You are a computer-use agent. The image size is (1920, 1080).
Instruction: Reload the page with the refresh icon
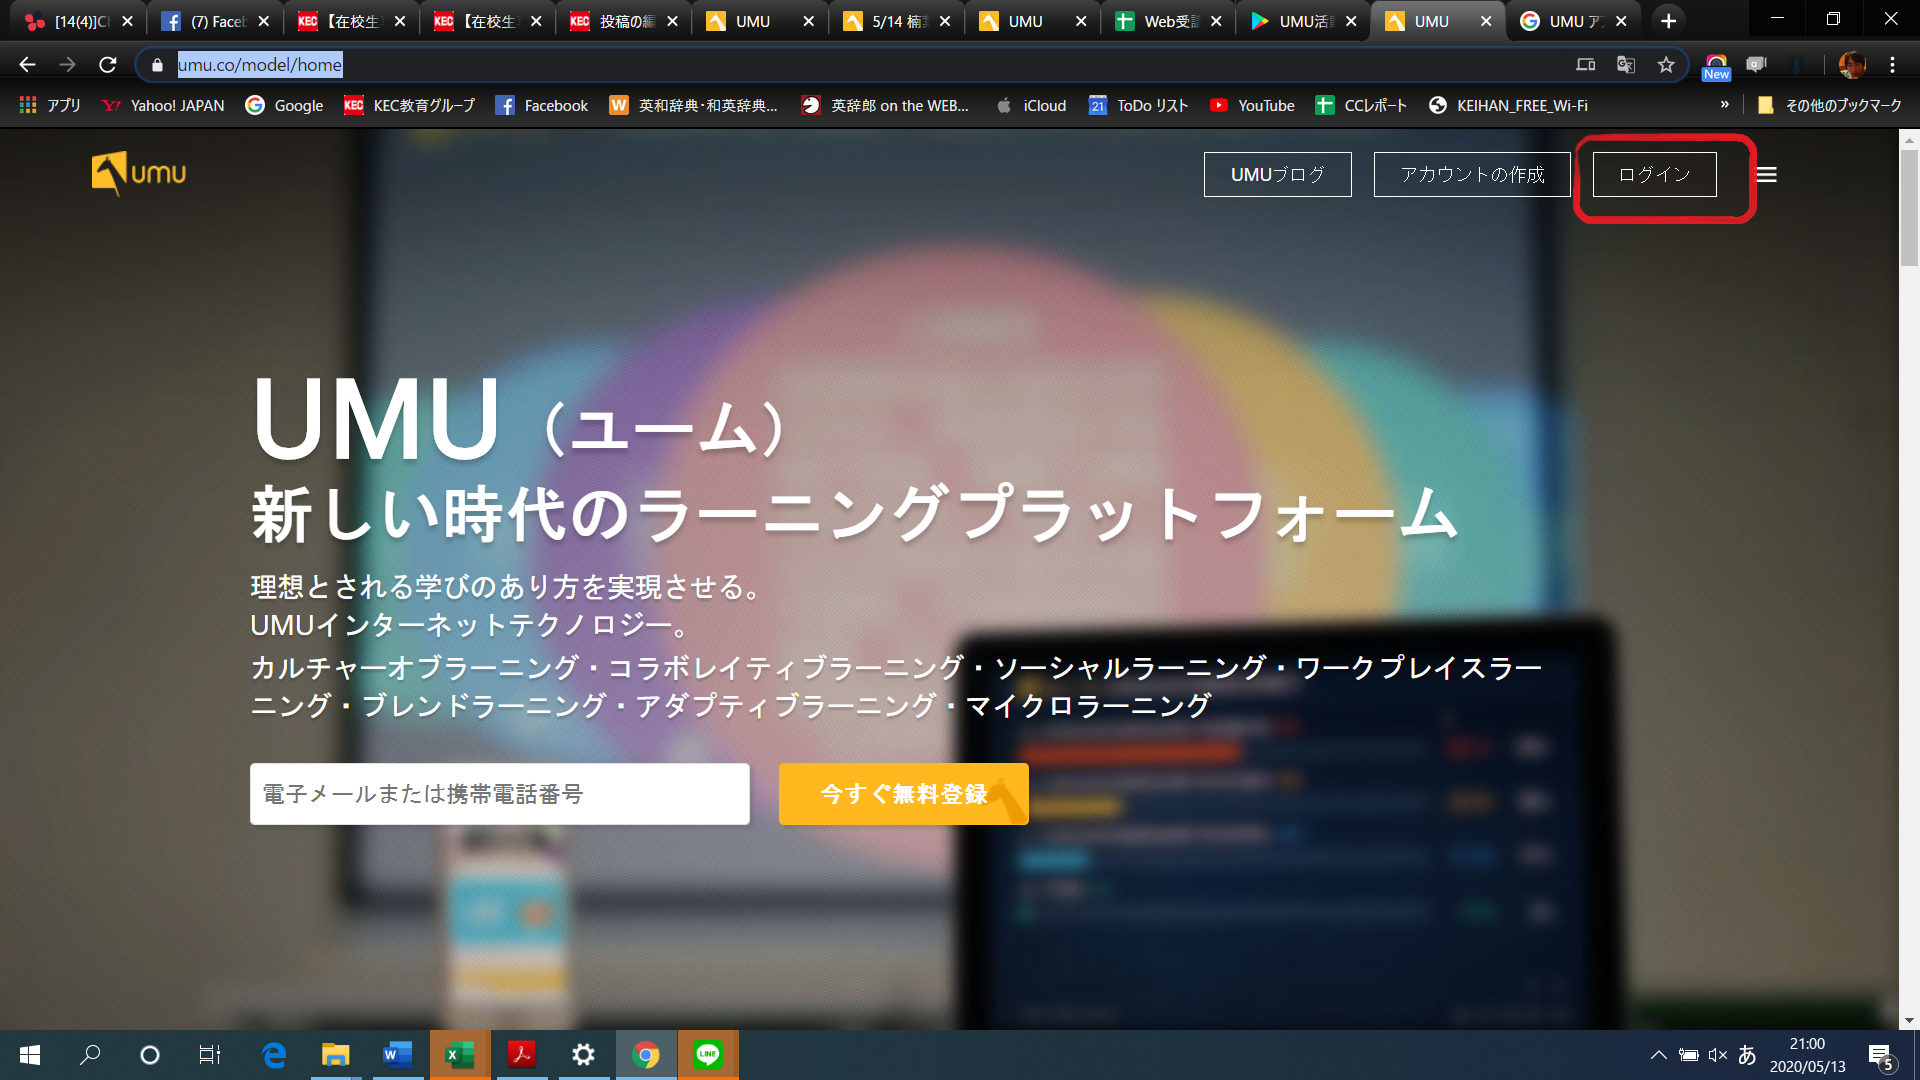pos(108,65)
